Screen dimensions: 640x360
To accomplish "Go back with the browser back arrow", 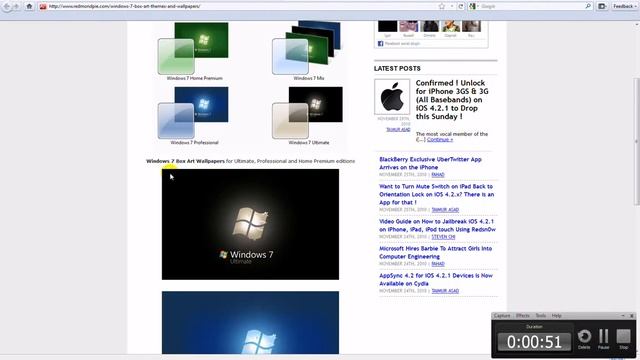I will point(7,6).
